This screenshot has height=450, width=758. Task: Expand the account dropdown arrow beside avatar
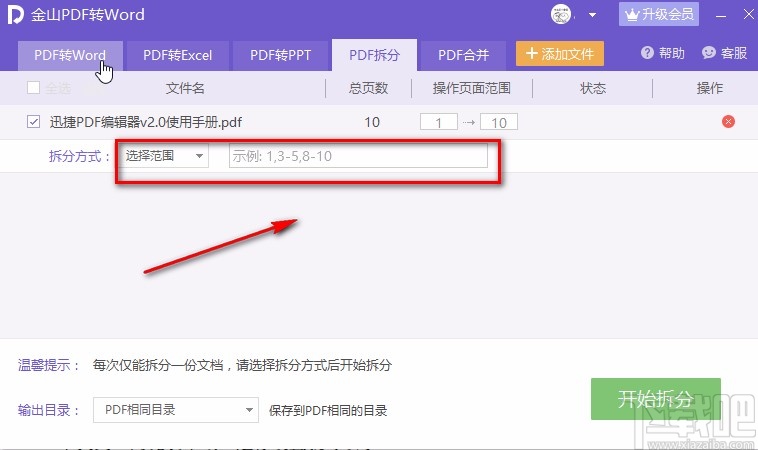pyautogui.click(x=592, y=15)
